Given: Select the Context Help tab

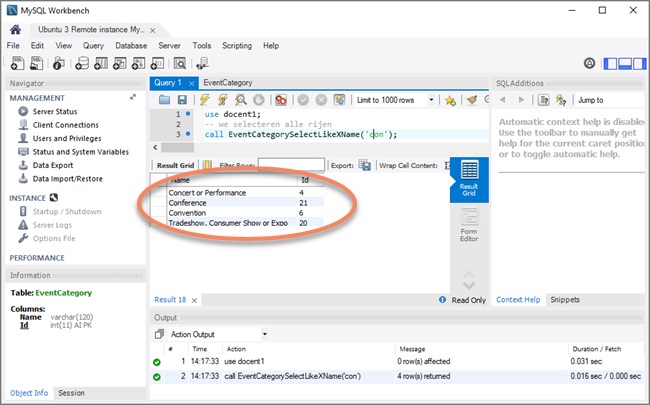Looking at the screenshot, I should [518, 300].
